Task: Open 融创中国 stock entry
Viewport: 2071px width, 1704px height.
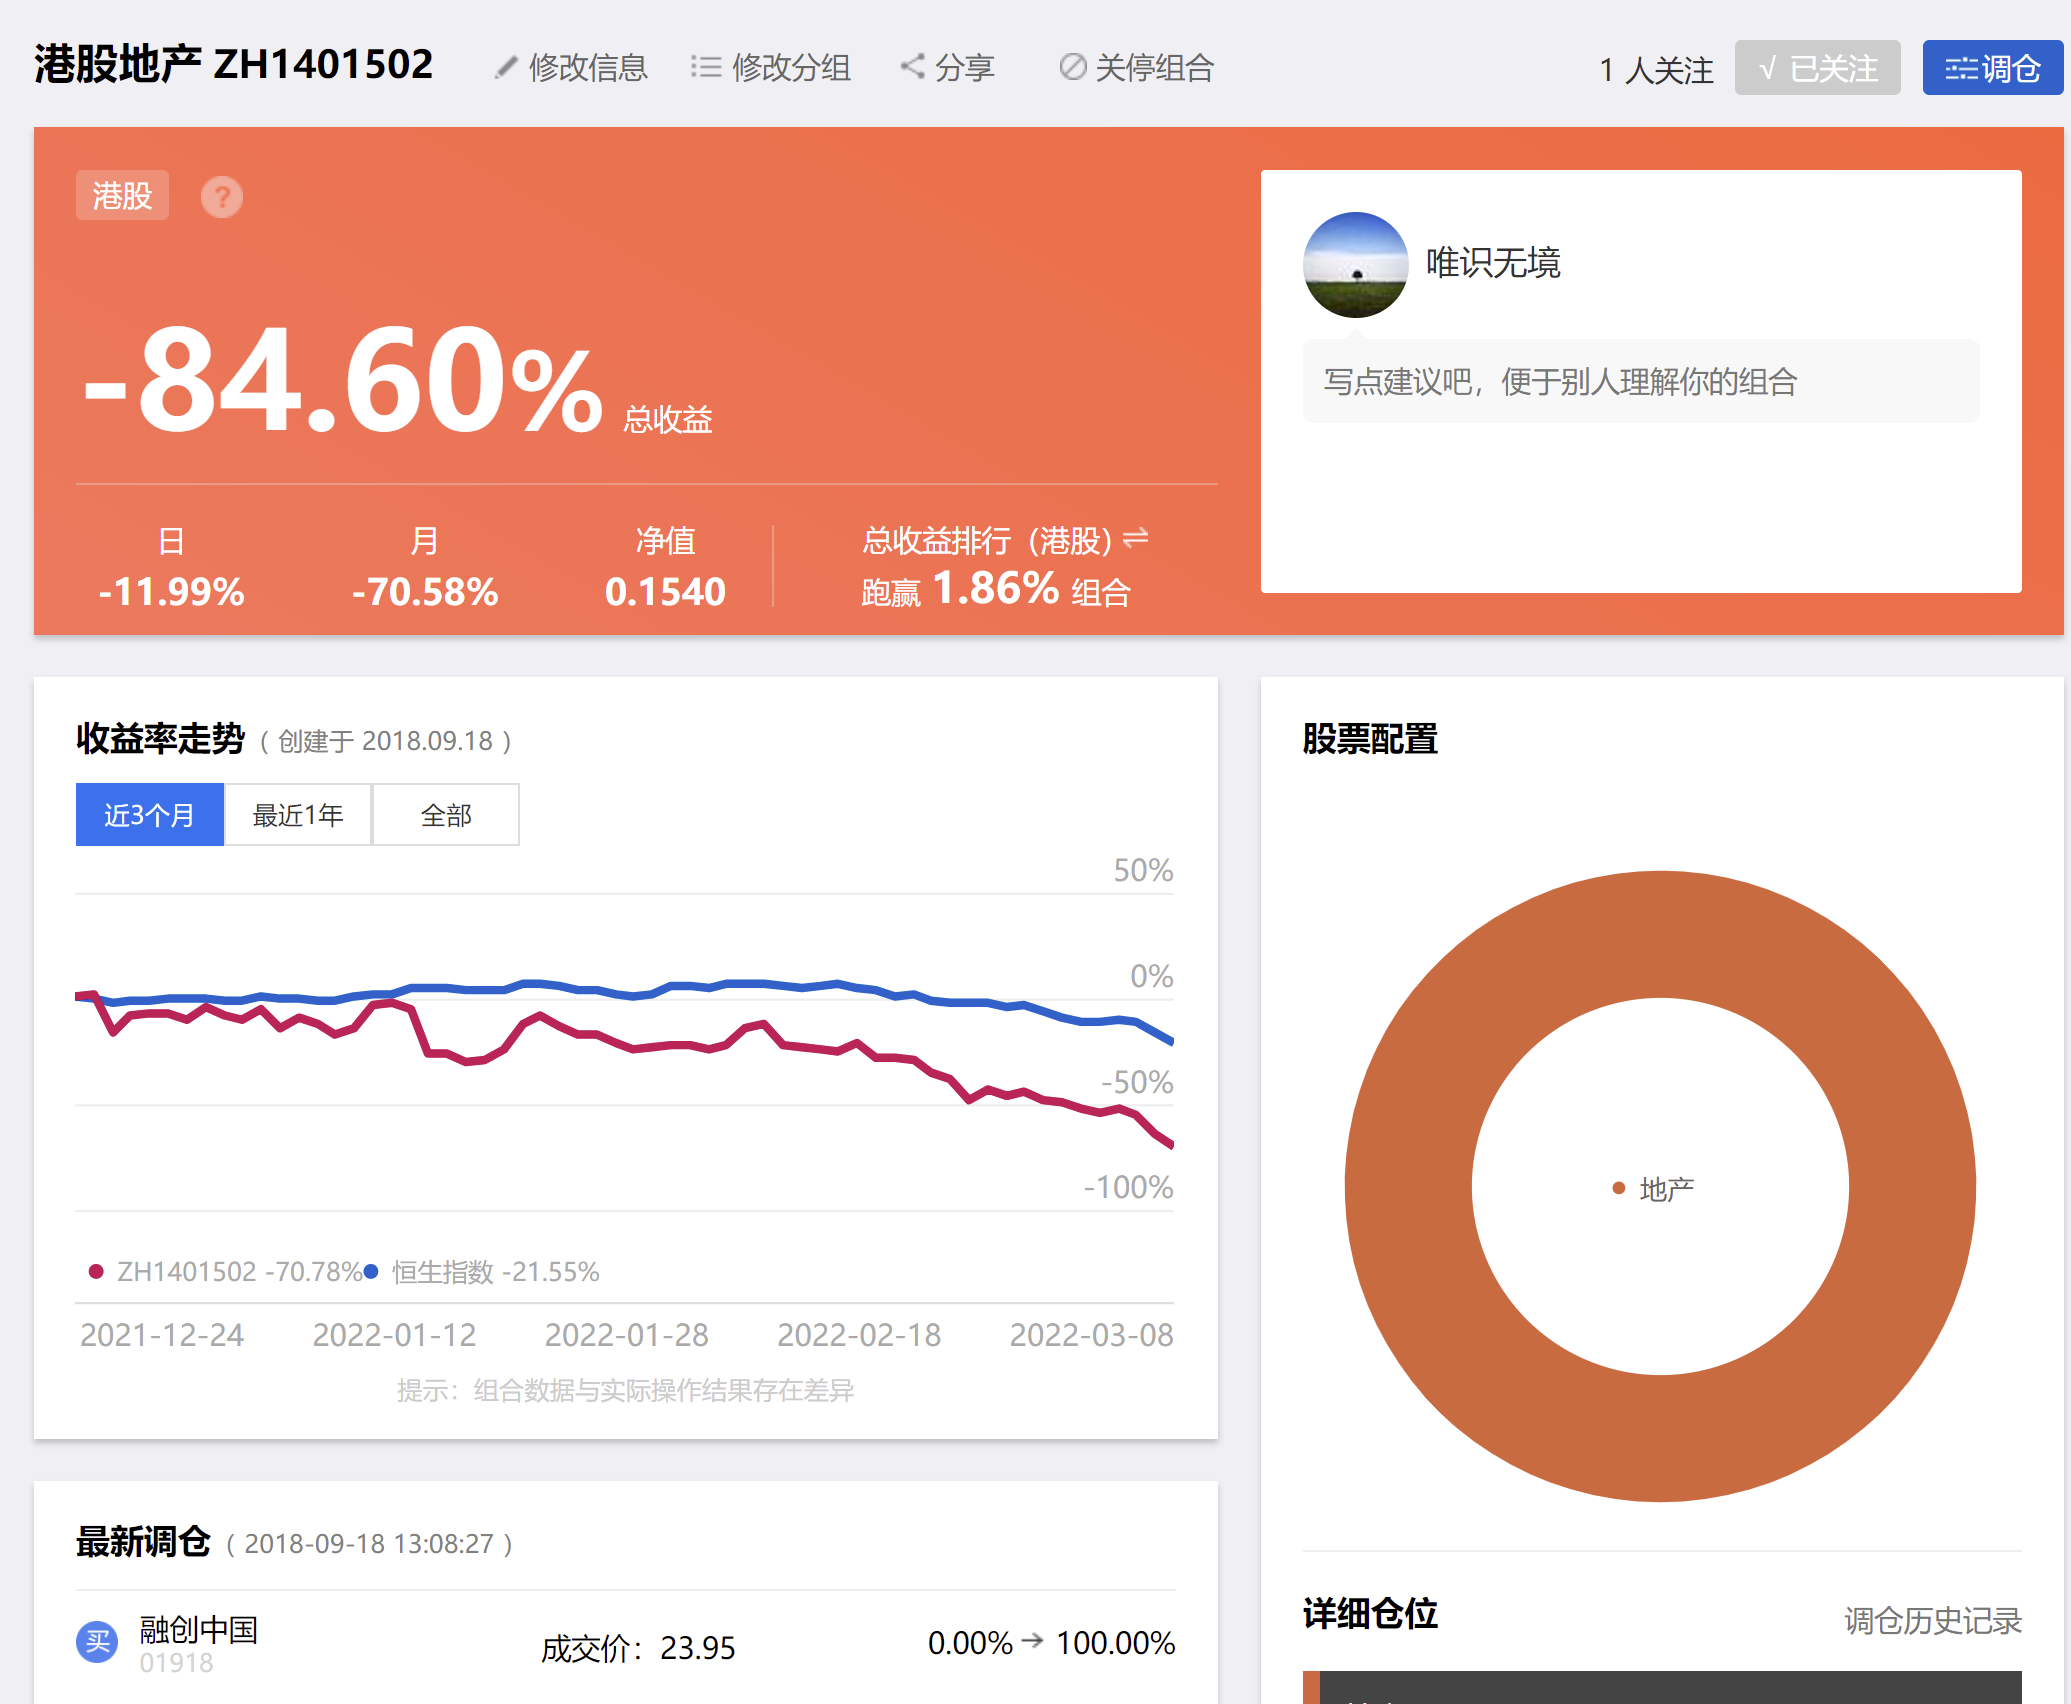Action: [198, 1630]
